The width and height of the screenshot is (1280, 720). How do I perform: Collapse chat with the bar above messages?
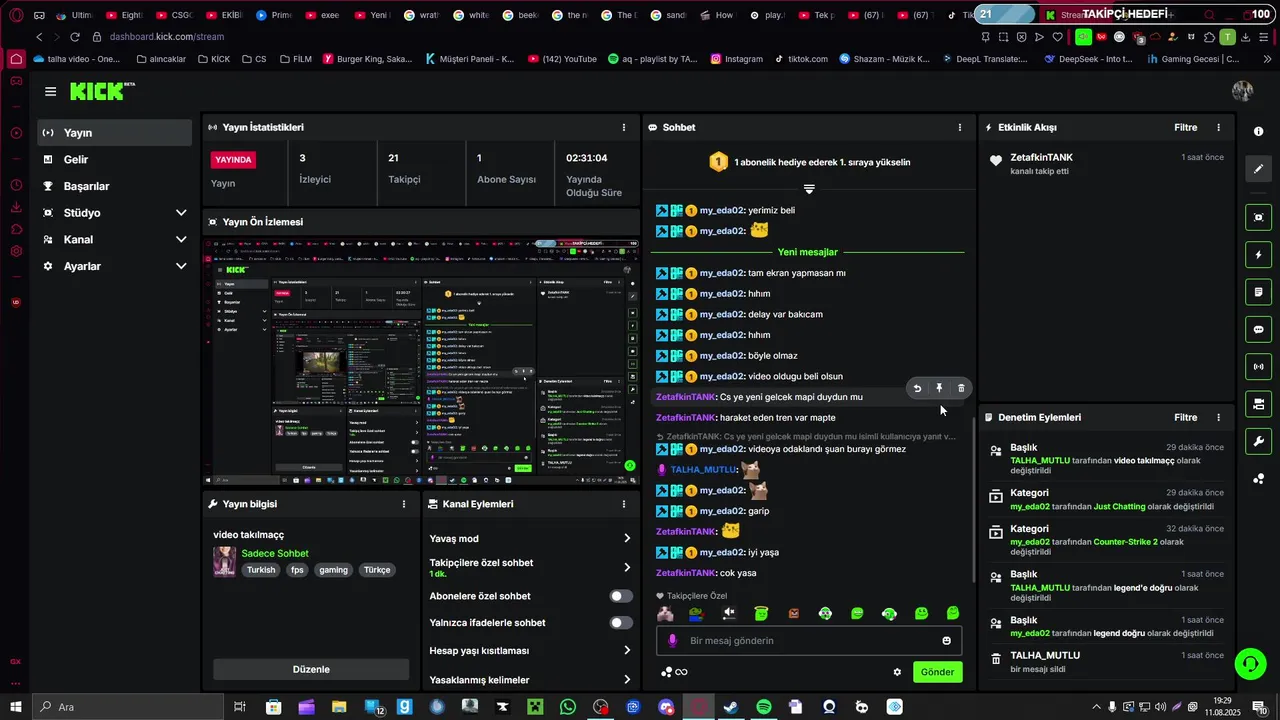click(809, 189)
